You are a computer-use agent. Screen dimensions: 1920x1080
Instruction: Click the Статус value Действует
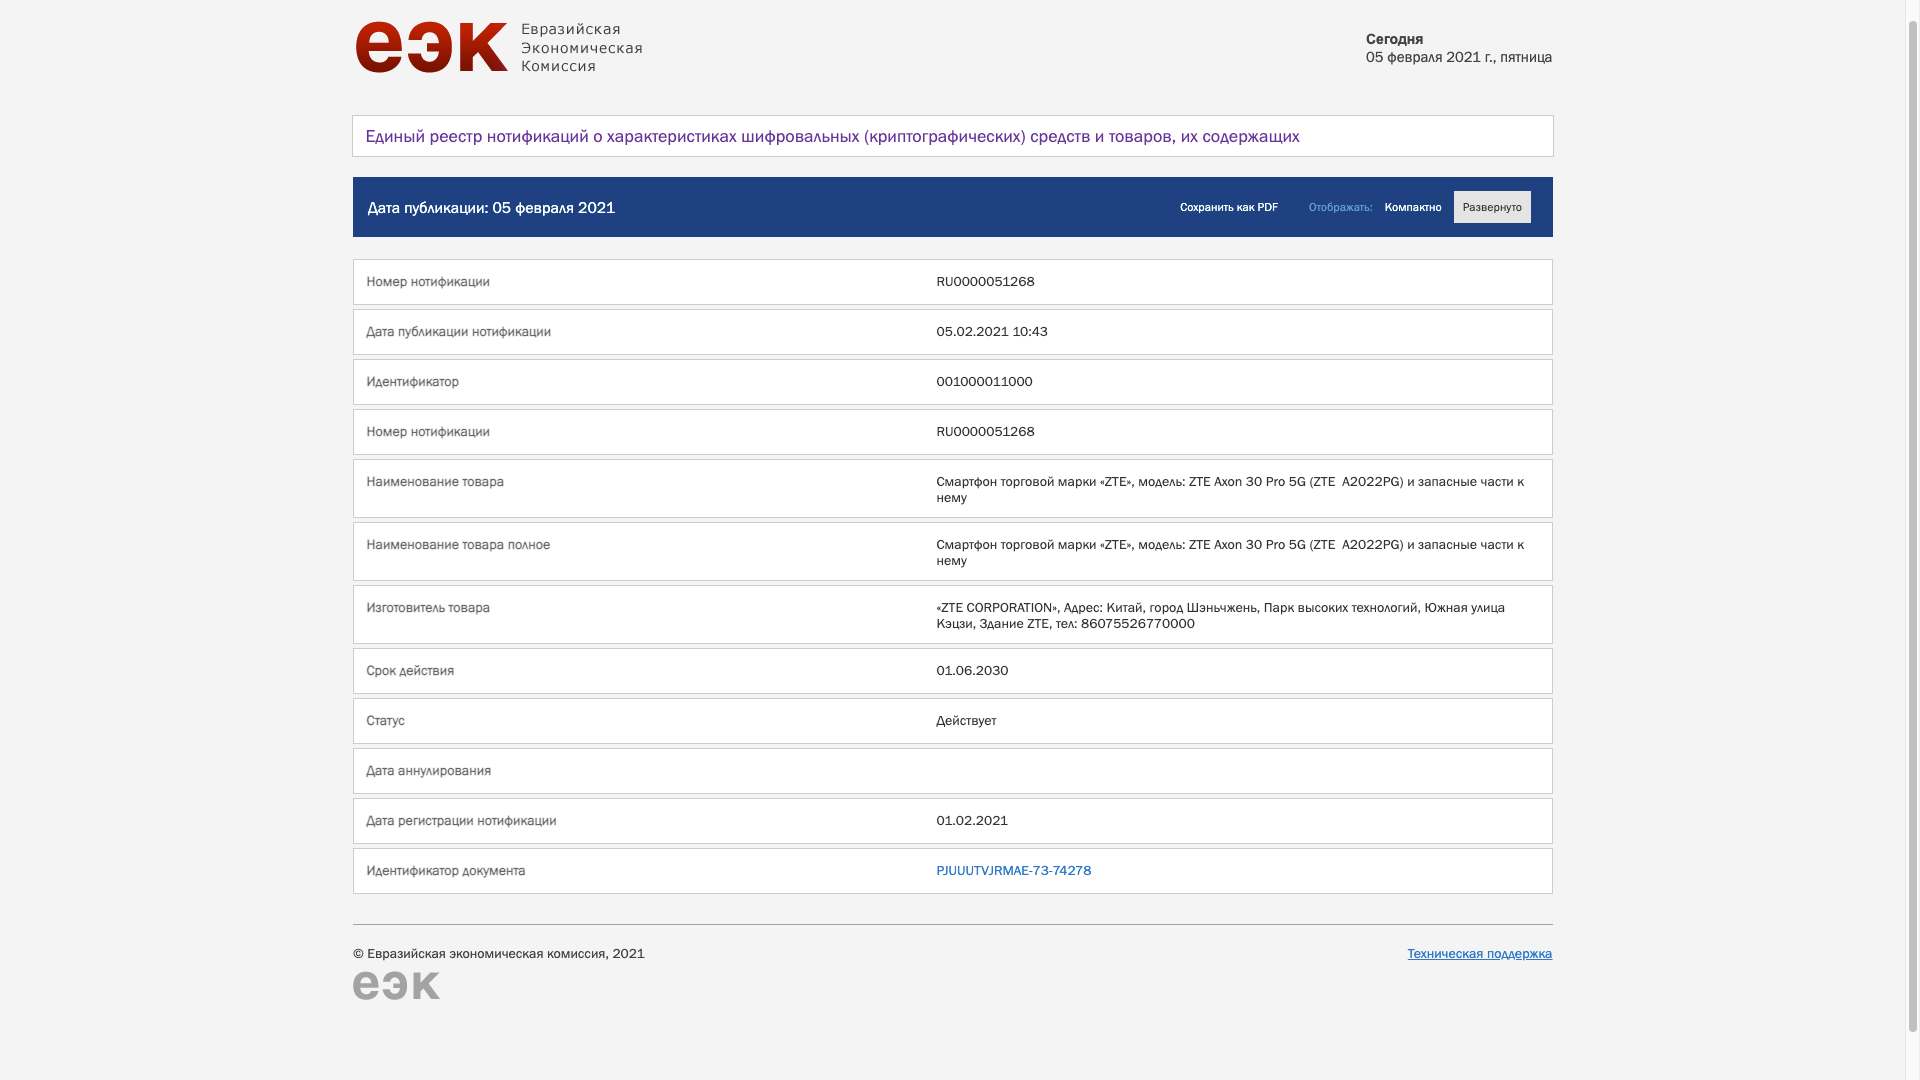966,721
